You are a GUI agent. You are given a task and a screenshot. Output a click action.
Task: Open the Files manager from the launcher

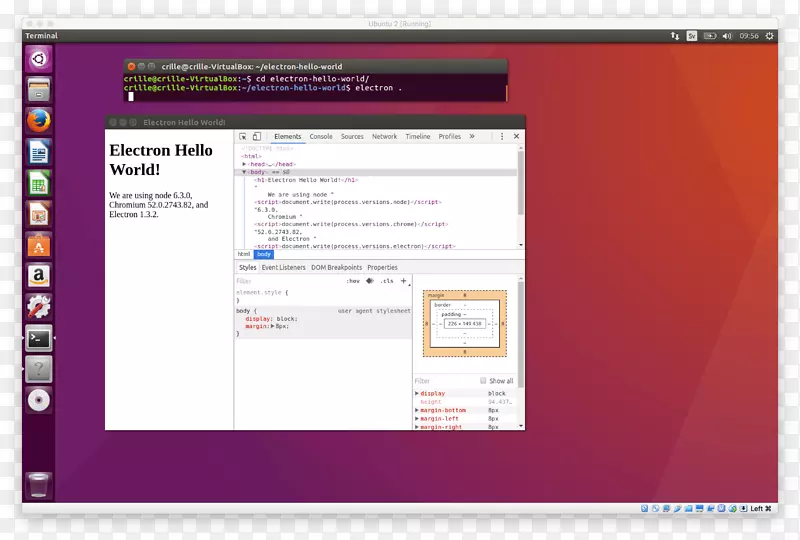coord(39,90)
